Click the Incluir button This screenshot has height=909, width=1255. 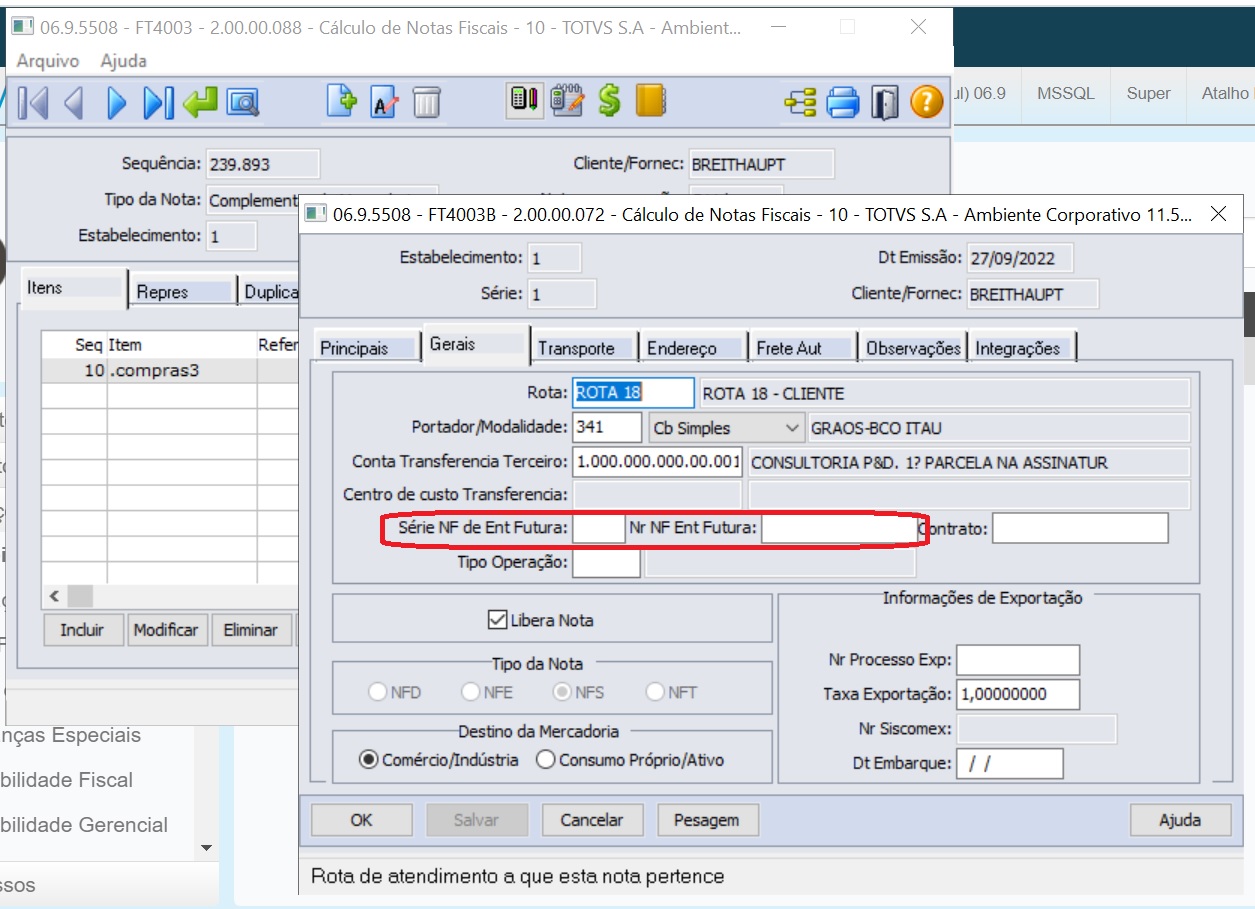pyautogui.click(x=82, y=630)
